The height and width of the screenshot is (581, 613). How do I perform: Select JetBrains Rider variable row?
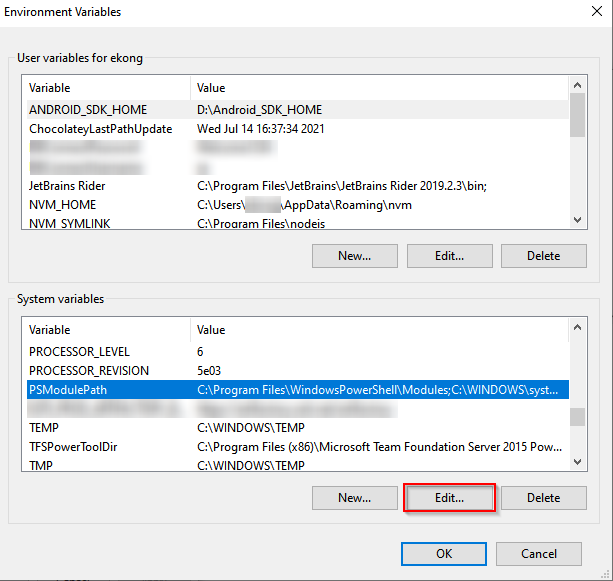tap(67, 186)
